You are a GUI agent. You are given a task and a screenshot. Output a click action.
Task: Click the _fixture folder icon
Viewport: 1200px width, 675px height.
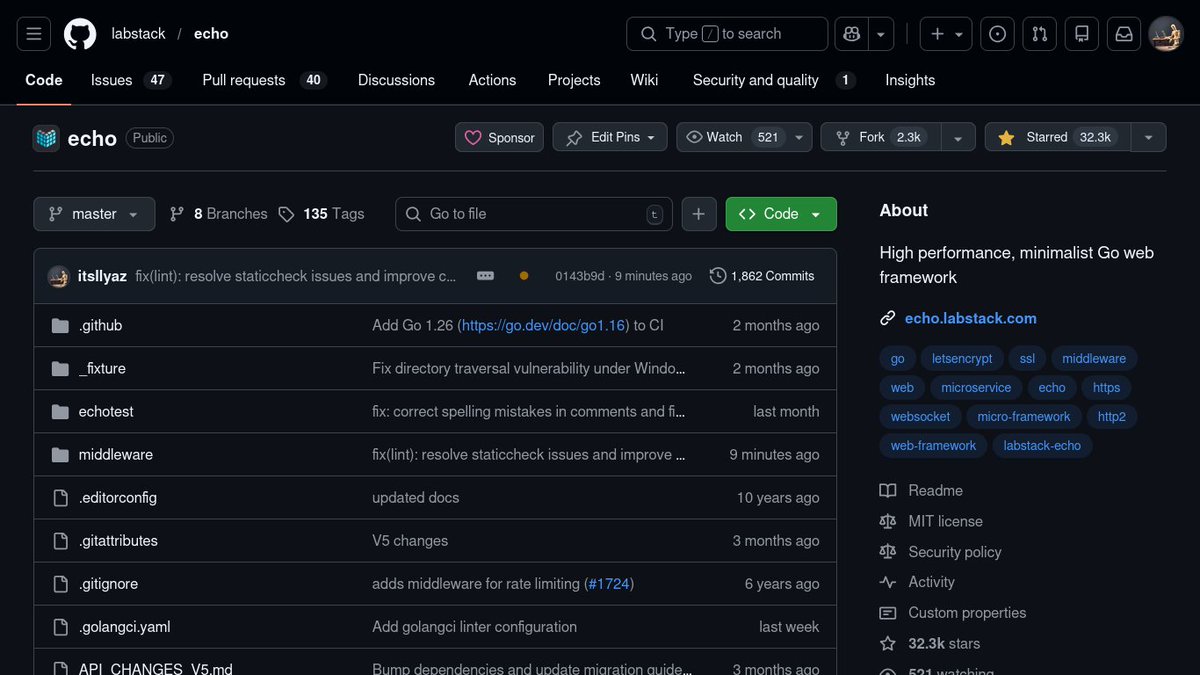click(60, 369)
